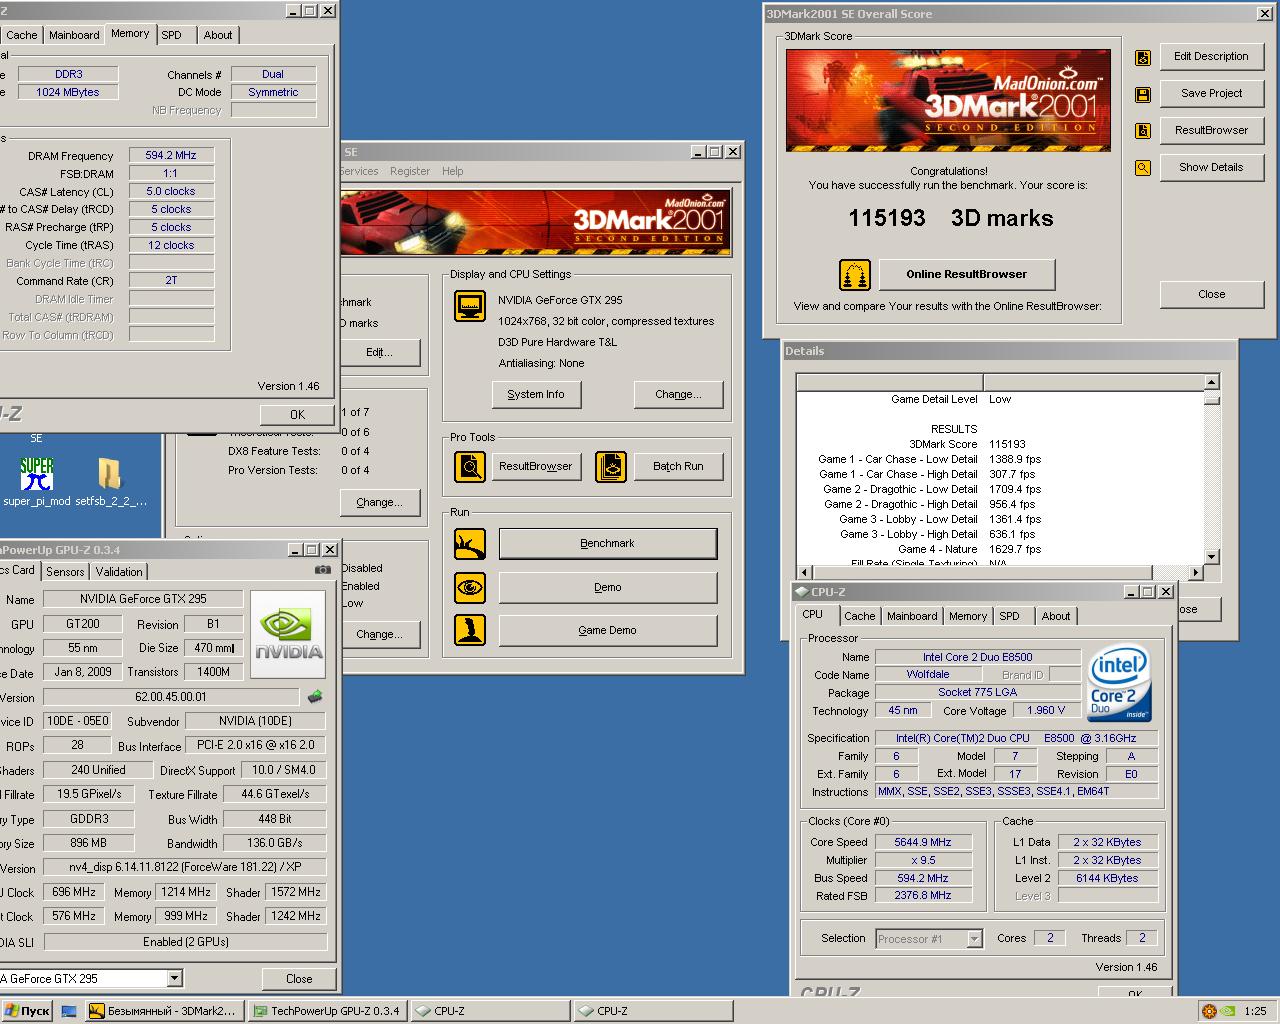Image resolution: width=1280 pixels, height=1024 pixels.
Task: Open the Sensors tab in GPU-Z
Action: coord(65,572)
